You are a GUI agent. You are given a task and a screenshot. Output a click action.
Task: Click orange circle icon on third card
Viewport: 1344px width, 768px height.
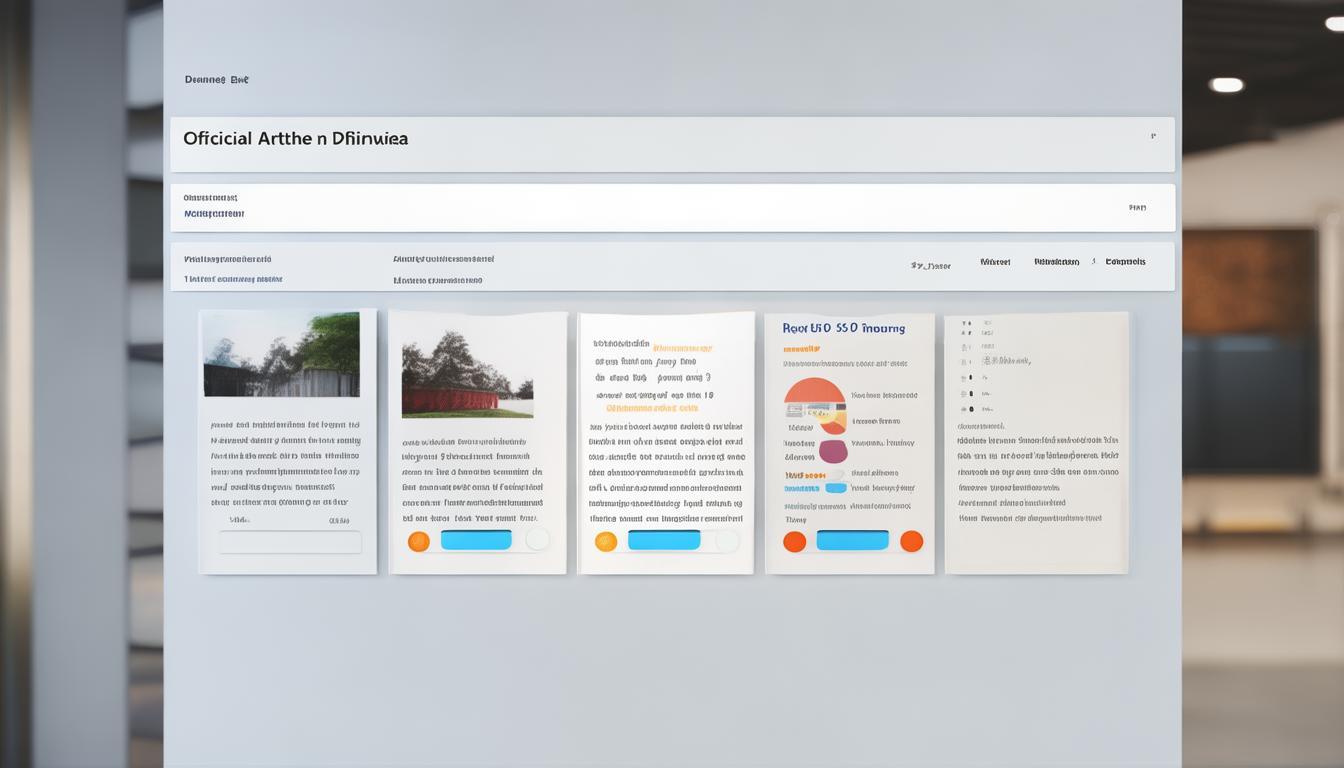click(606, 541)
